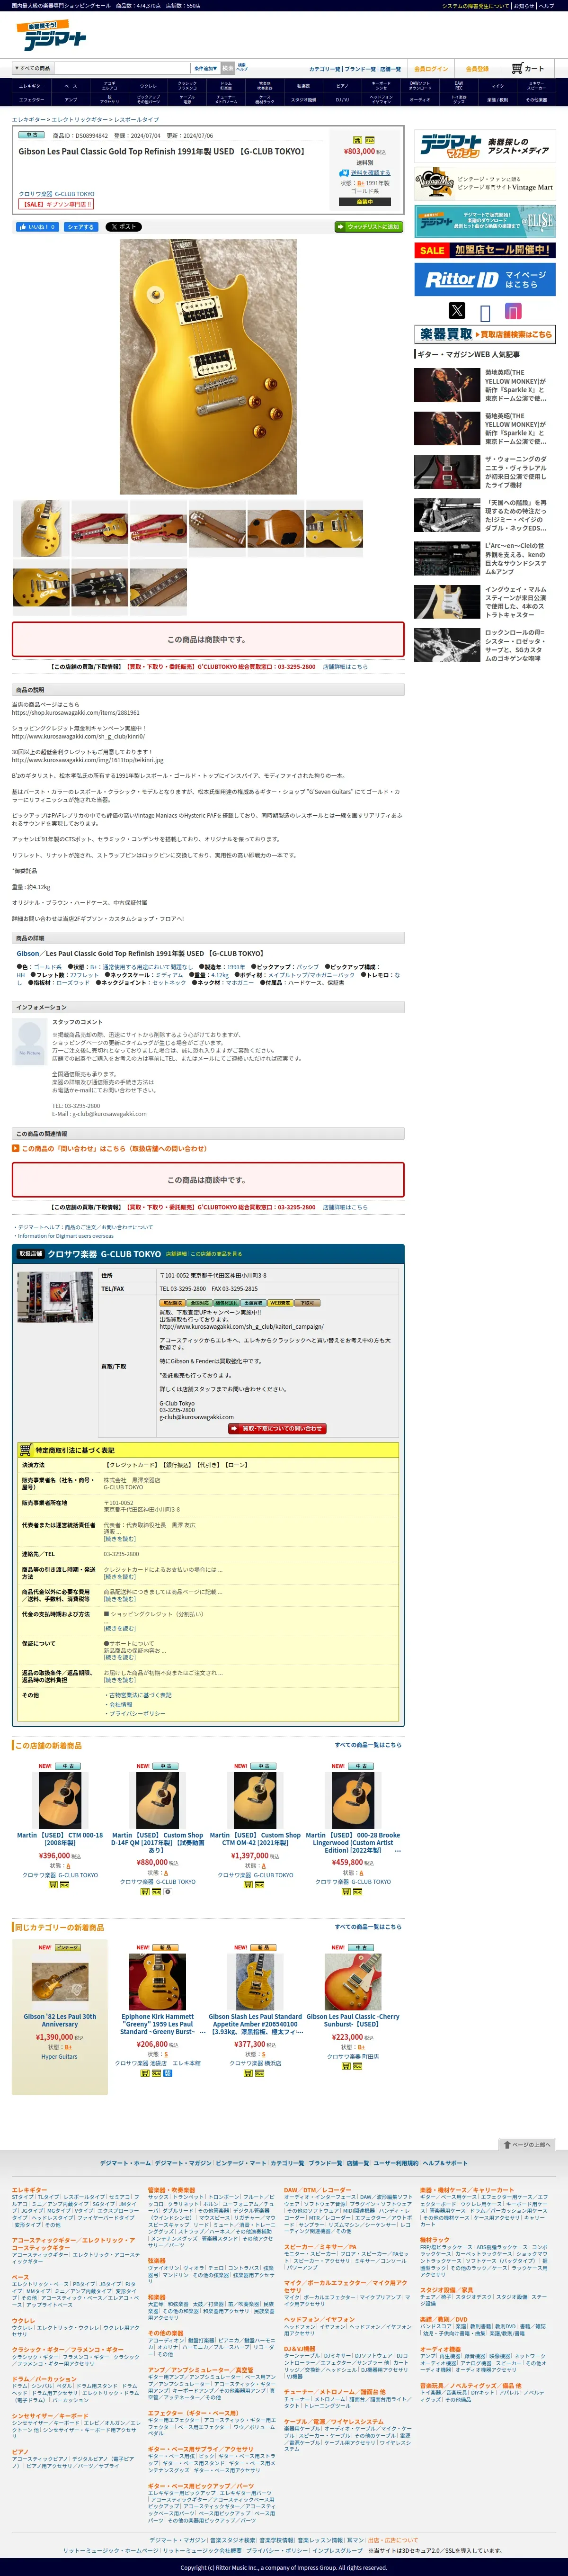This screenshot has height=2576, width=568.
Task: Expand the 条件追加 search options dropdown
Action: (205, 68)
